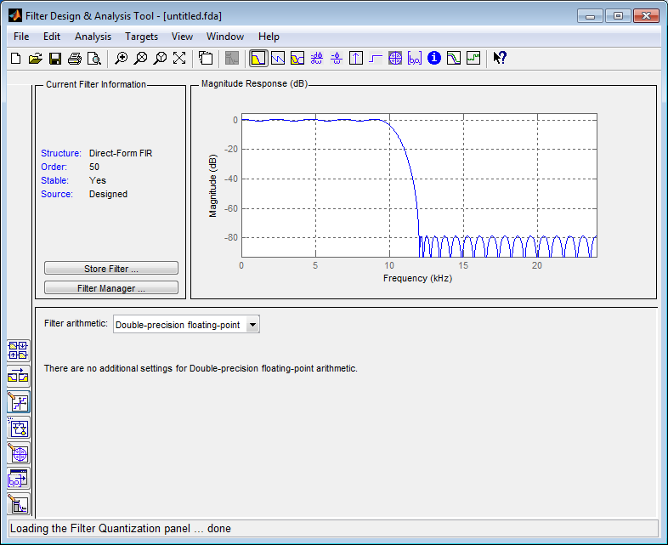Viewport: 668px width, 545px height.
Task: Show the Group Delay response
Action: point(317,58)
